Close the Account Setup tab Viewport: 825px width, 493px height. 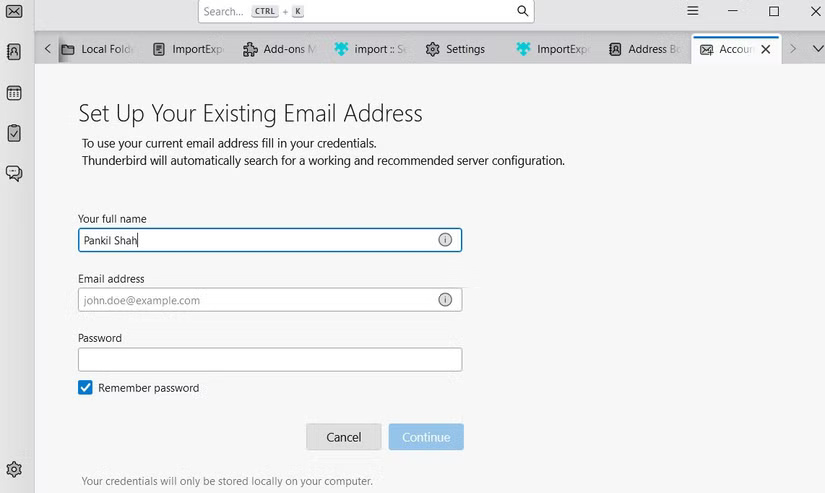click(x=766, y=49)
